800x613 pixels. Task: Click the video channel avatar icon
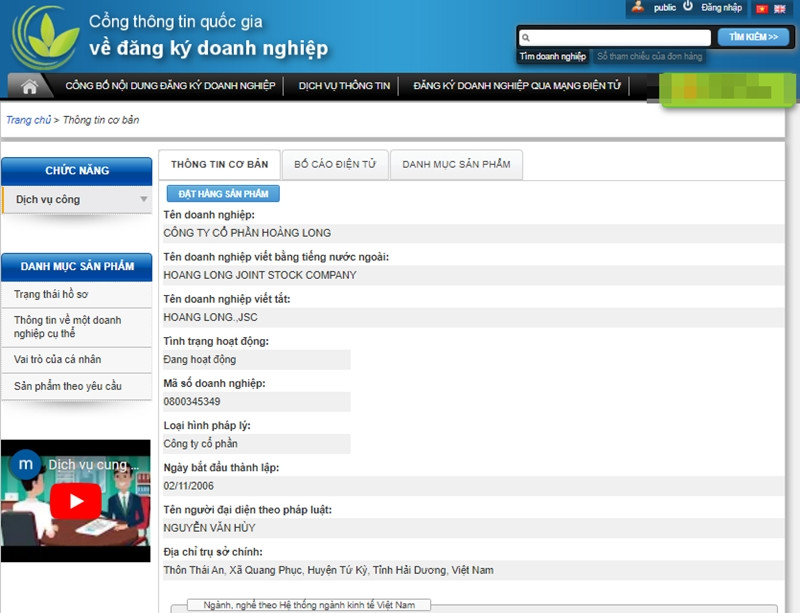pos(27,465)
